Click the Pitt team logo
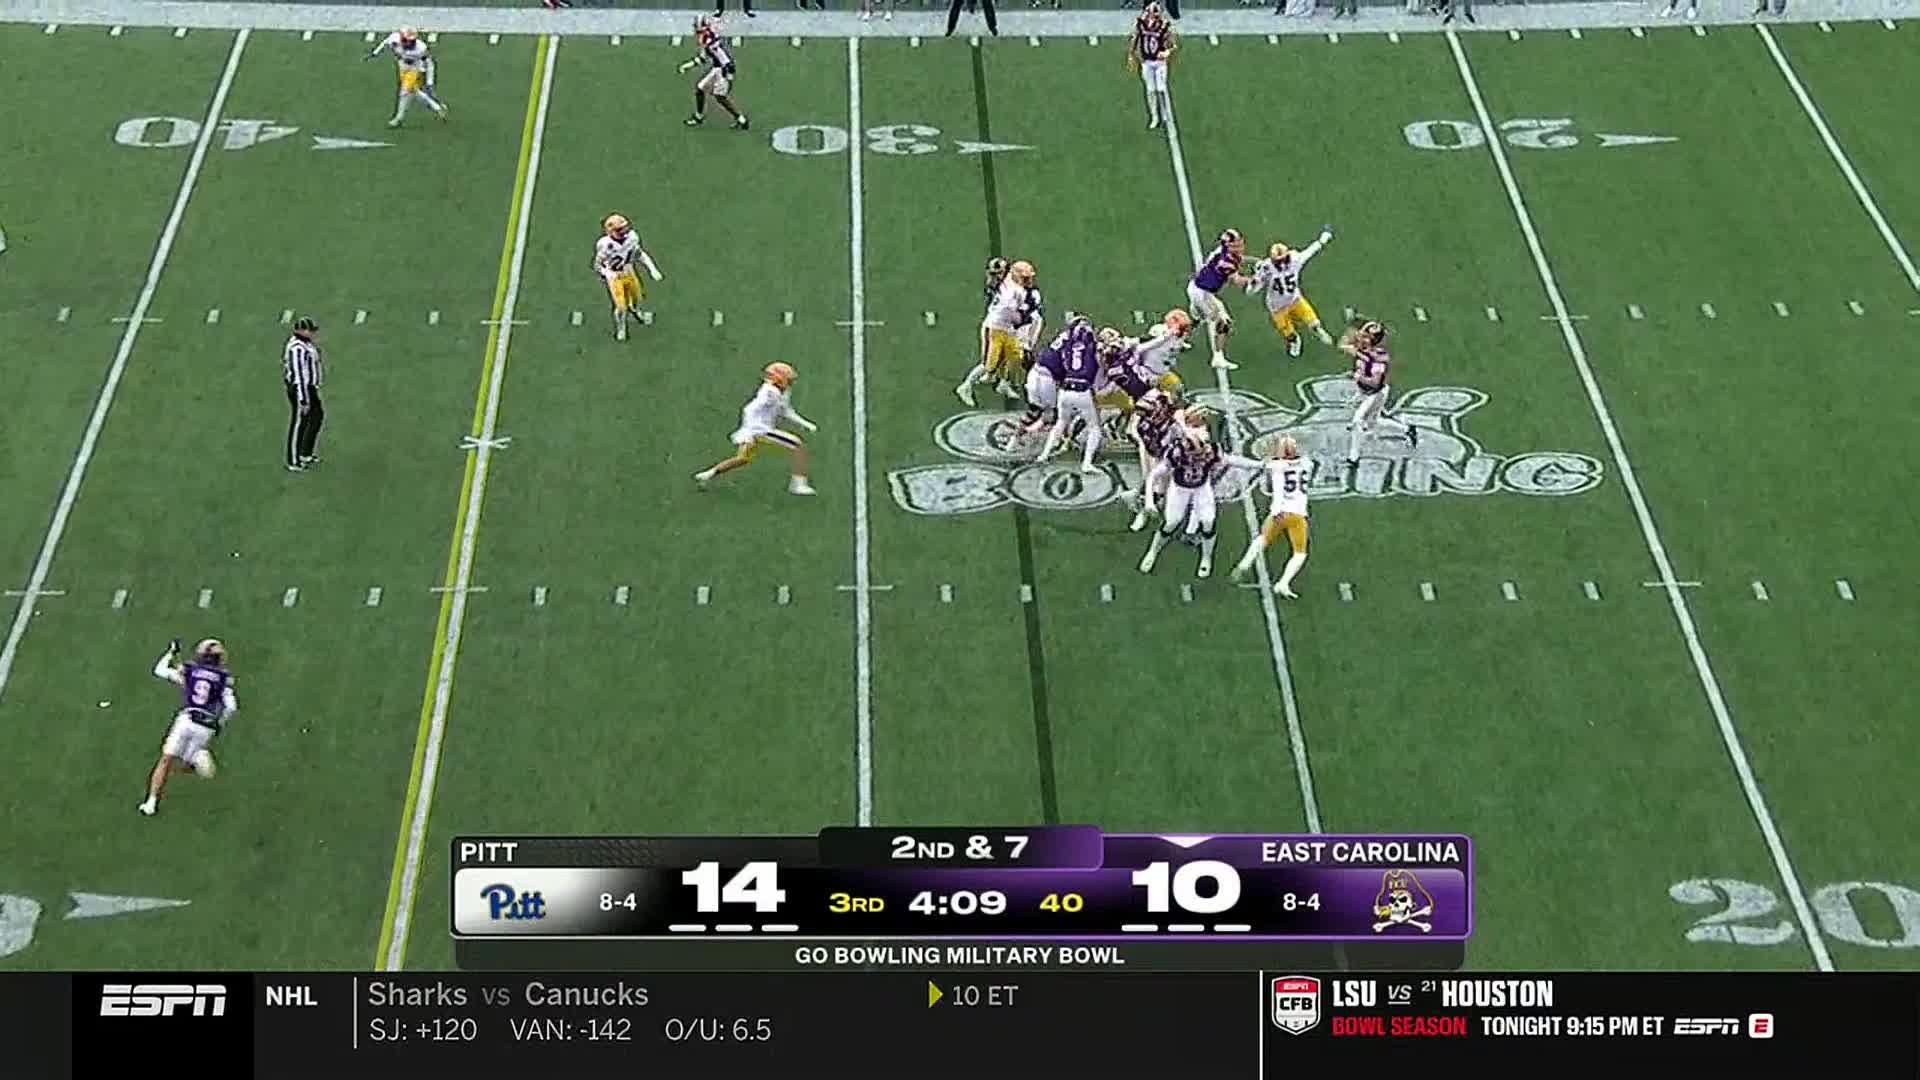This screenshot has height=1080, width=1920. (512, 902)
